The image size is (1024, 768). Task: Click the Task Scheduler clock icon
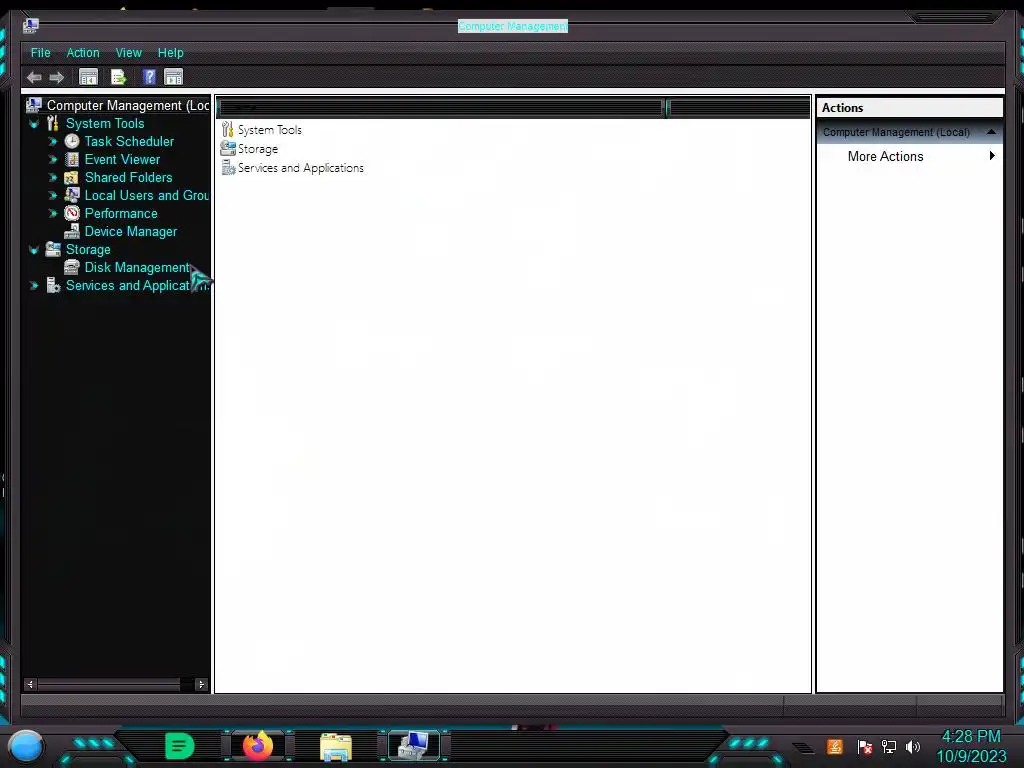pyautogui.click(x=72, y=141)
